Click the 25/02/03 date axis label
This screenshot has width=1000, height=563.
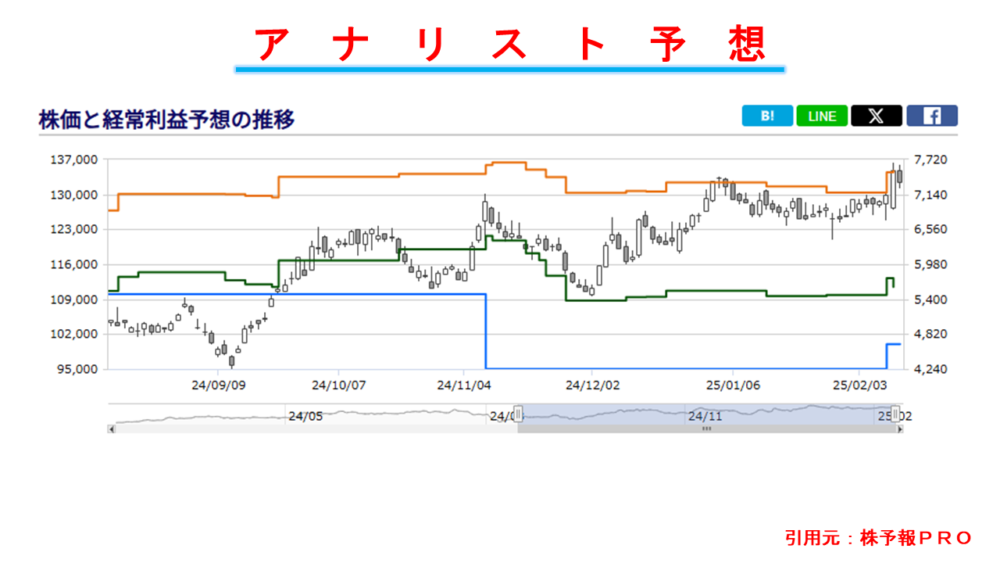[860, 385]
